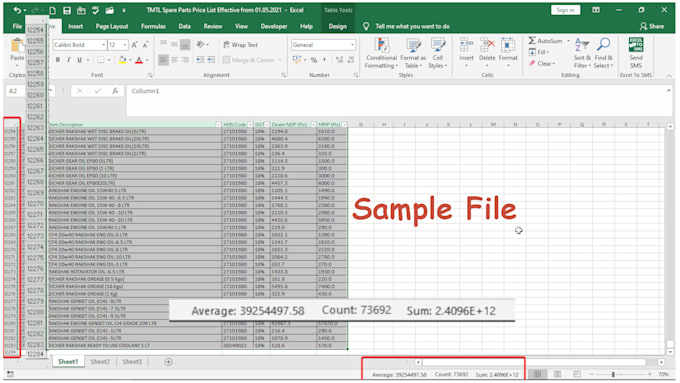Viewport: 680px width, 383px height.
Task: Open the Table Tools Design tab
Action: coord(337,26)
